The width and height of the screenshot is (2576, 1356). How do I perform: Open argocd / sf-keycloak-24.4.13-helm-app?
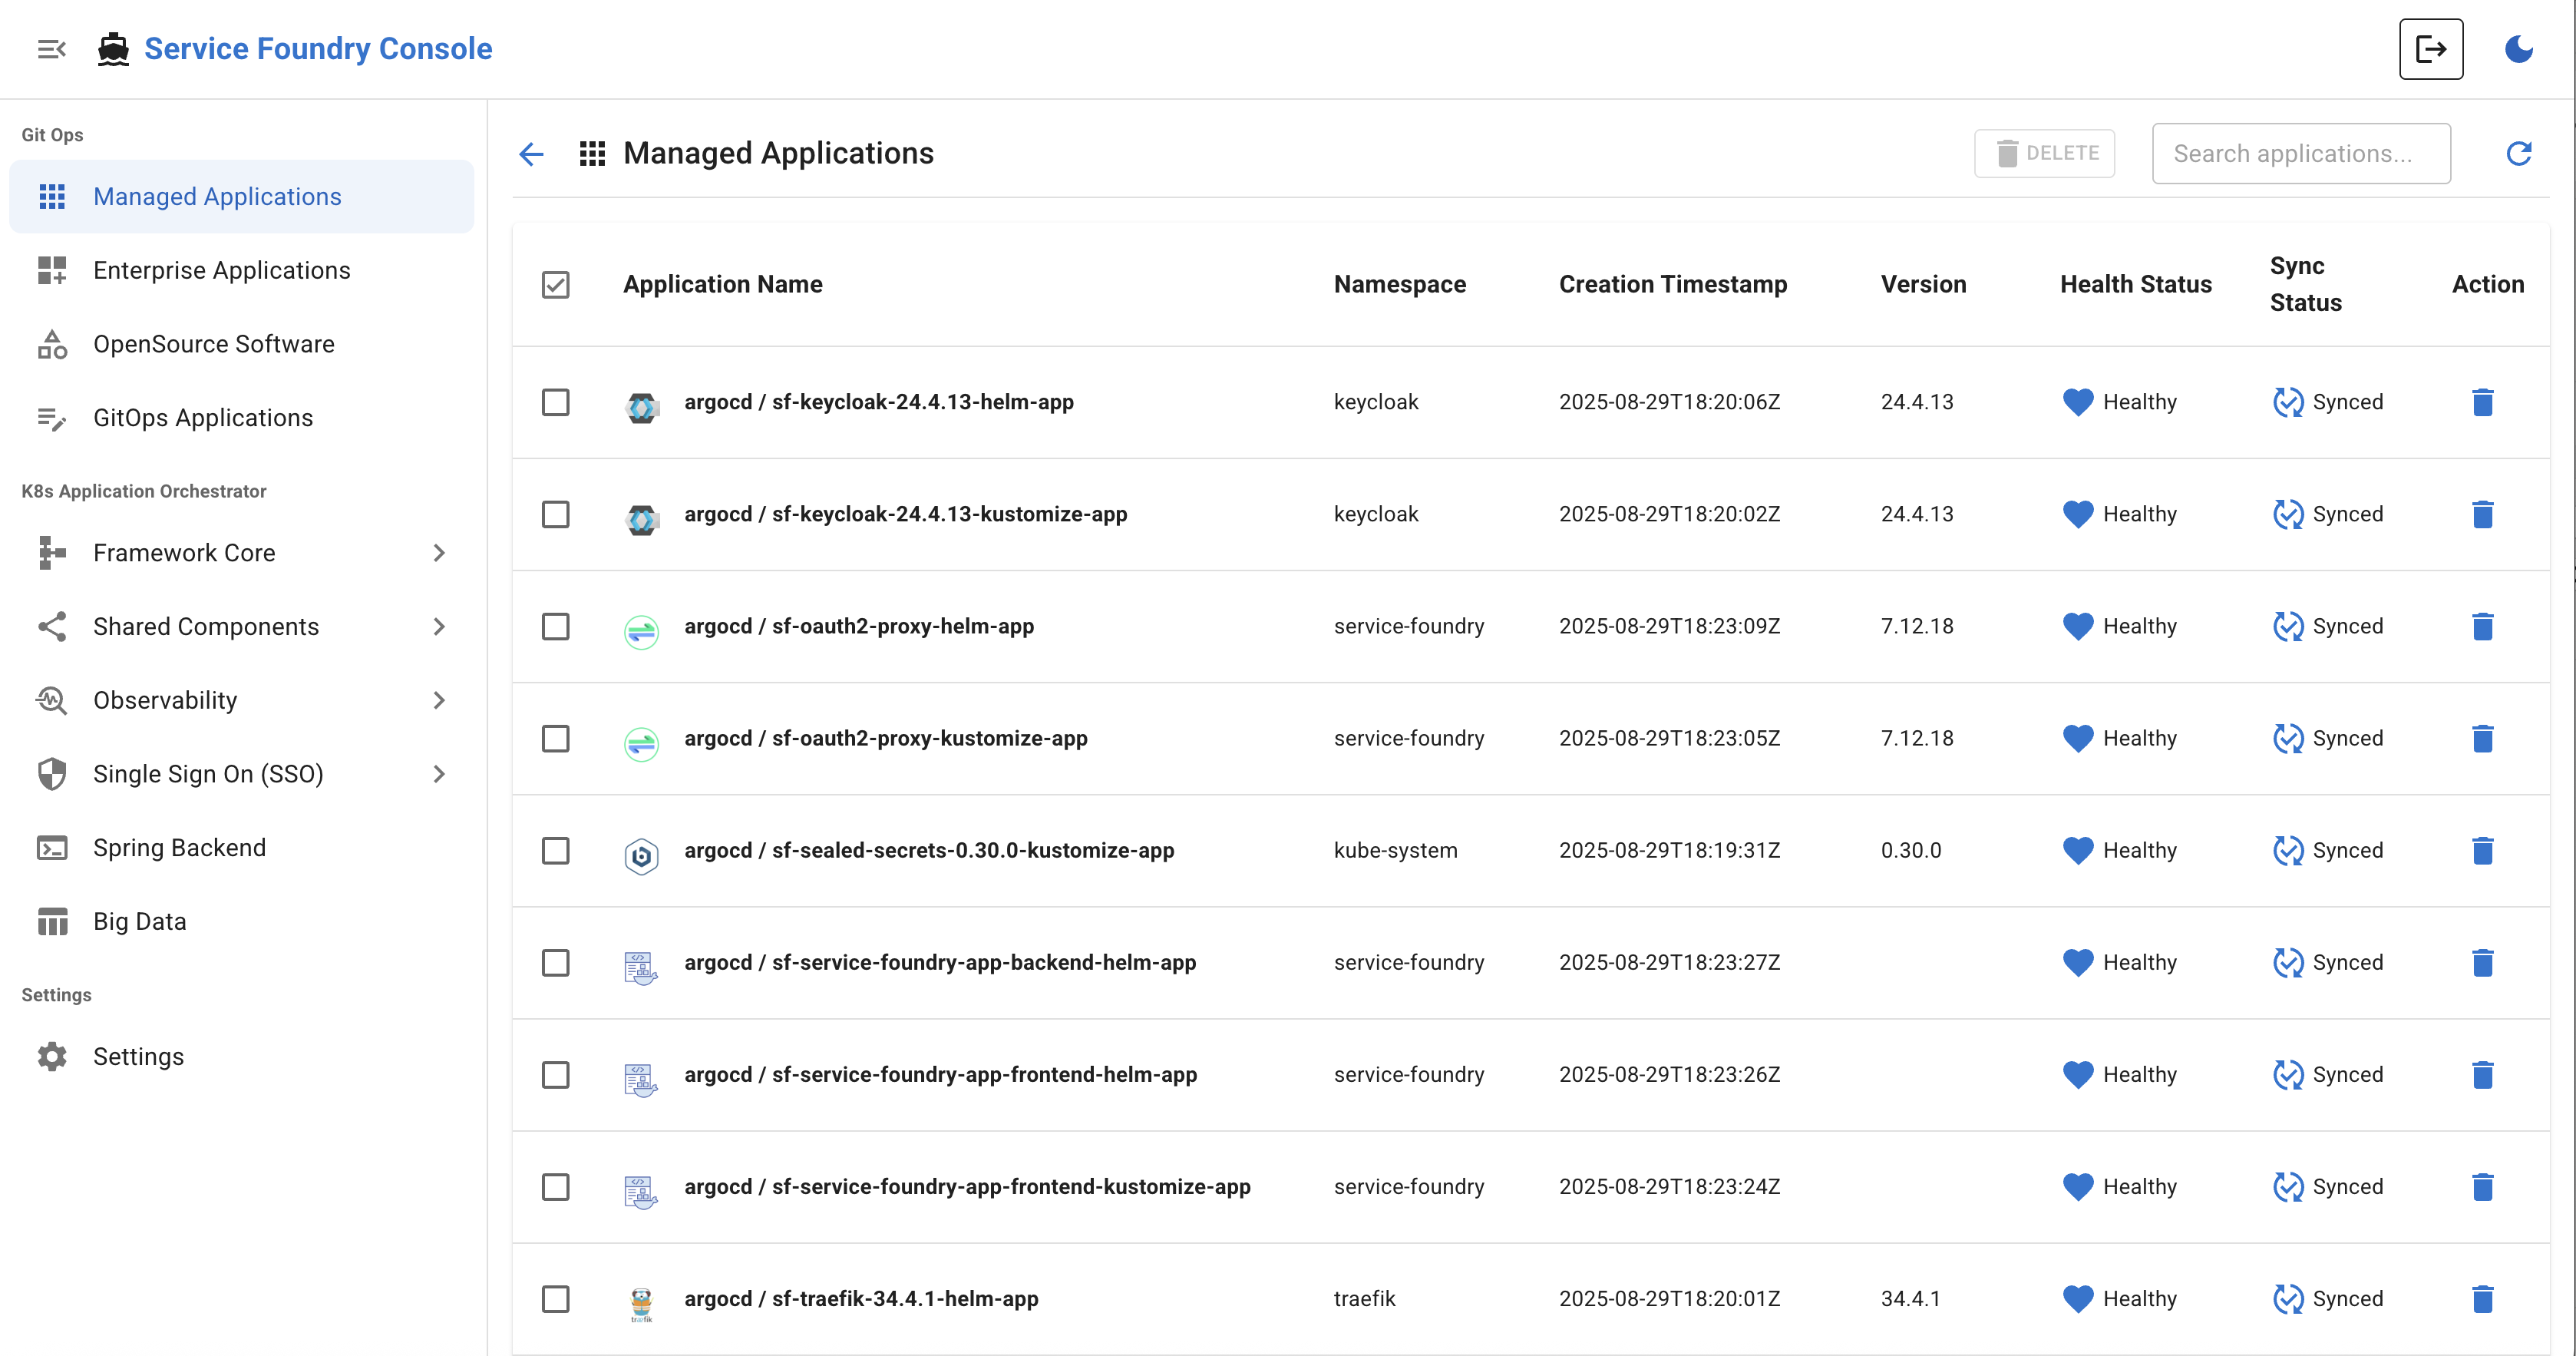tap(878, 402)
